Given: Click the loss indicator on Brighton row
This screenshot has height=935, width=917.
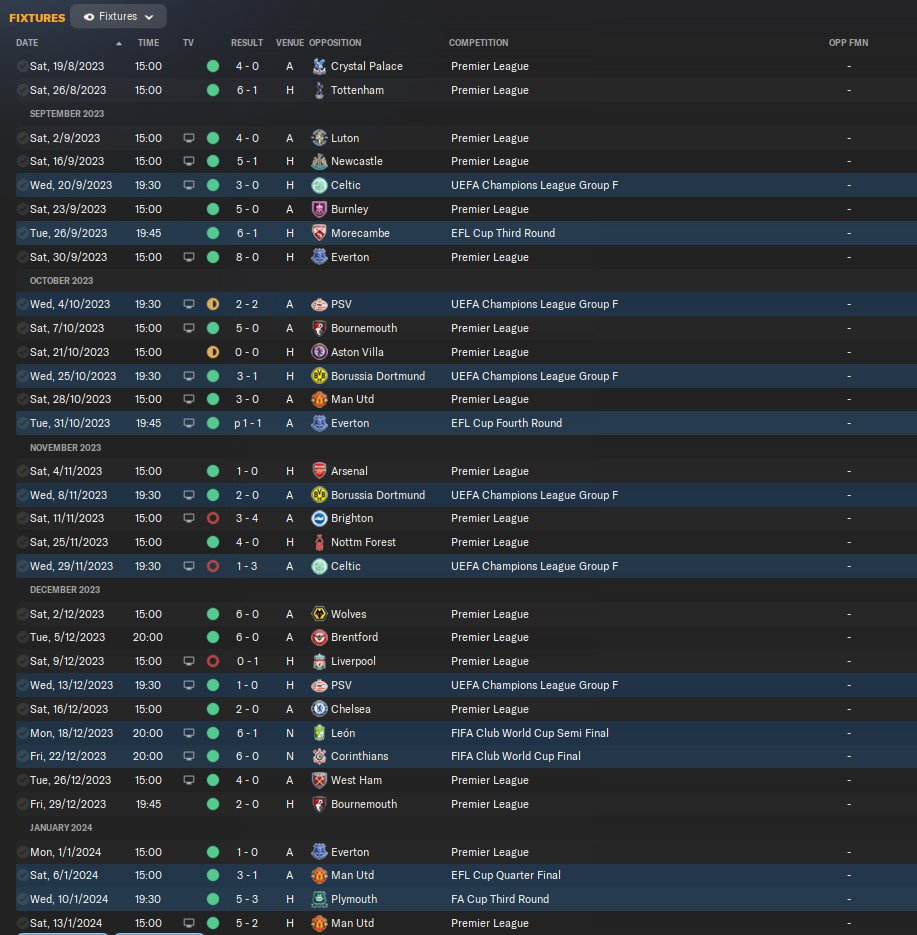Looking at the screenshot, I should [213, 518].
